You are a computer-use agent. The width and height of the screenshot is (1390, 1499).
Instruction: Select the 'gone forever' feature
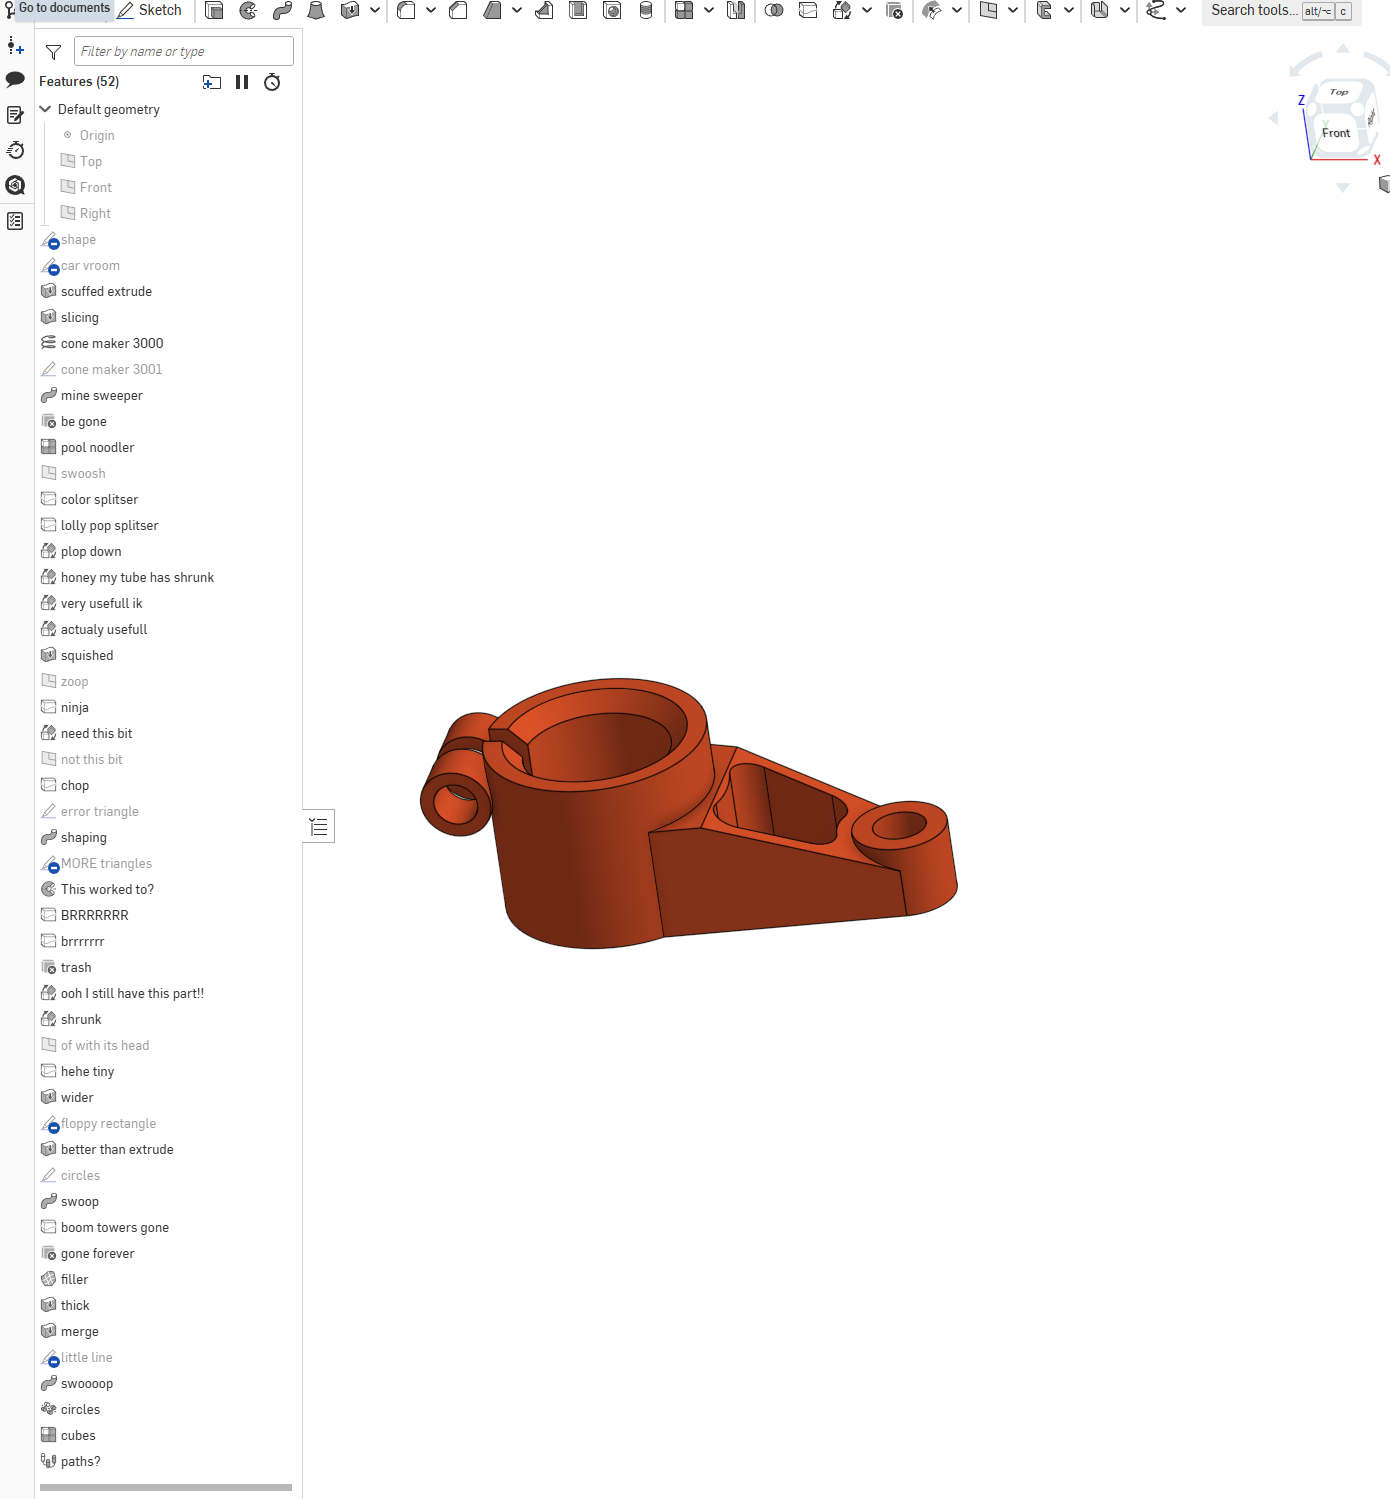[x=97, y=1253]
